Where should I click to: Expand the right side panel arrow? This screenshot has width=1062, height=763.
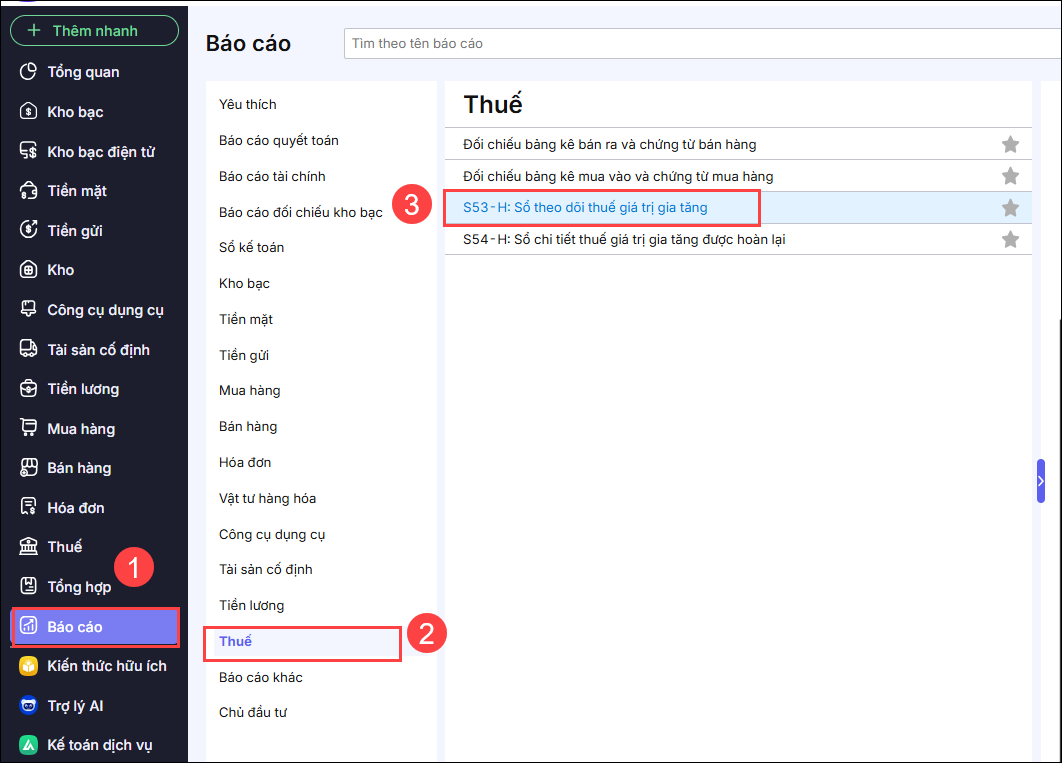click(1041, 481)
